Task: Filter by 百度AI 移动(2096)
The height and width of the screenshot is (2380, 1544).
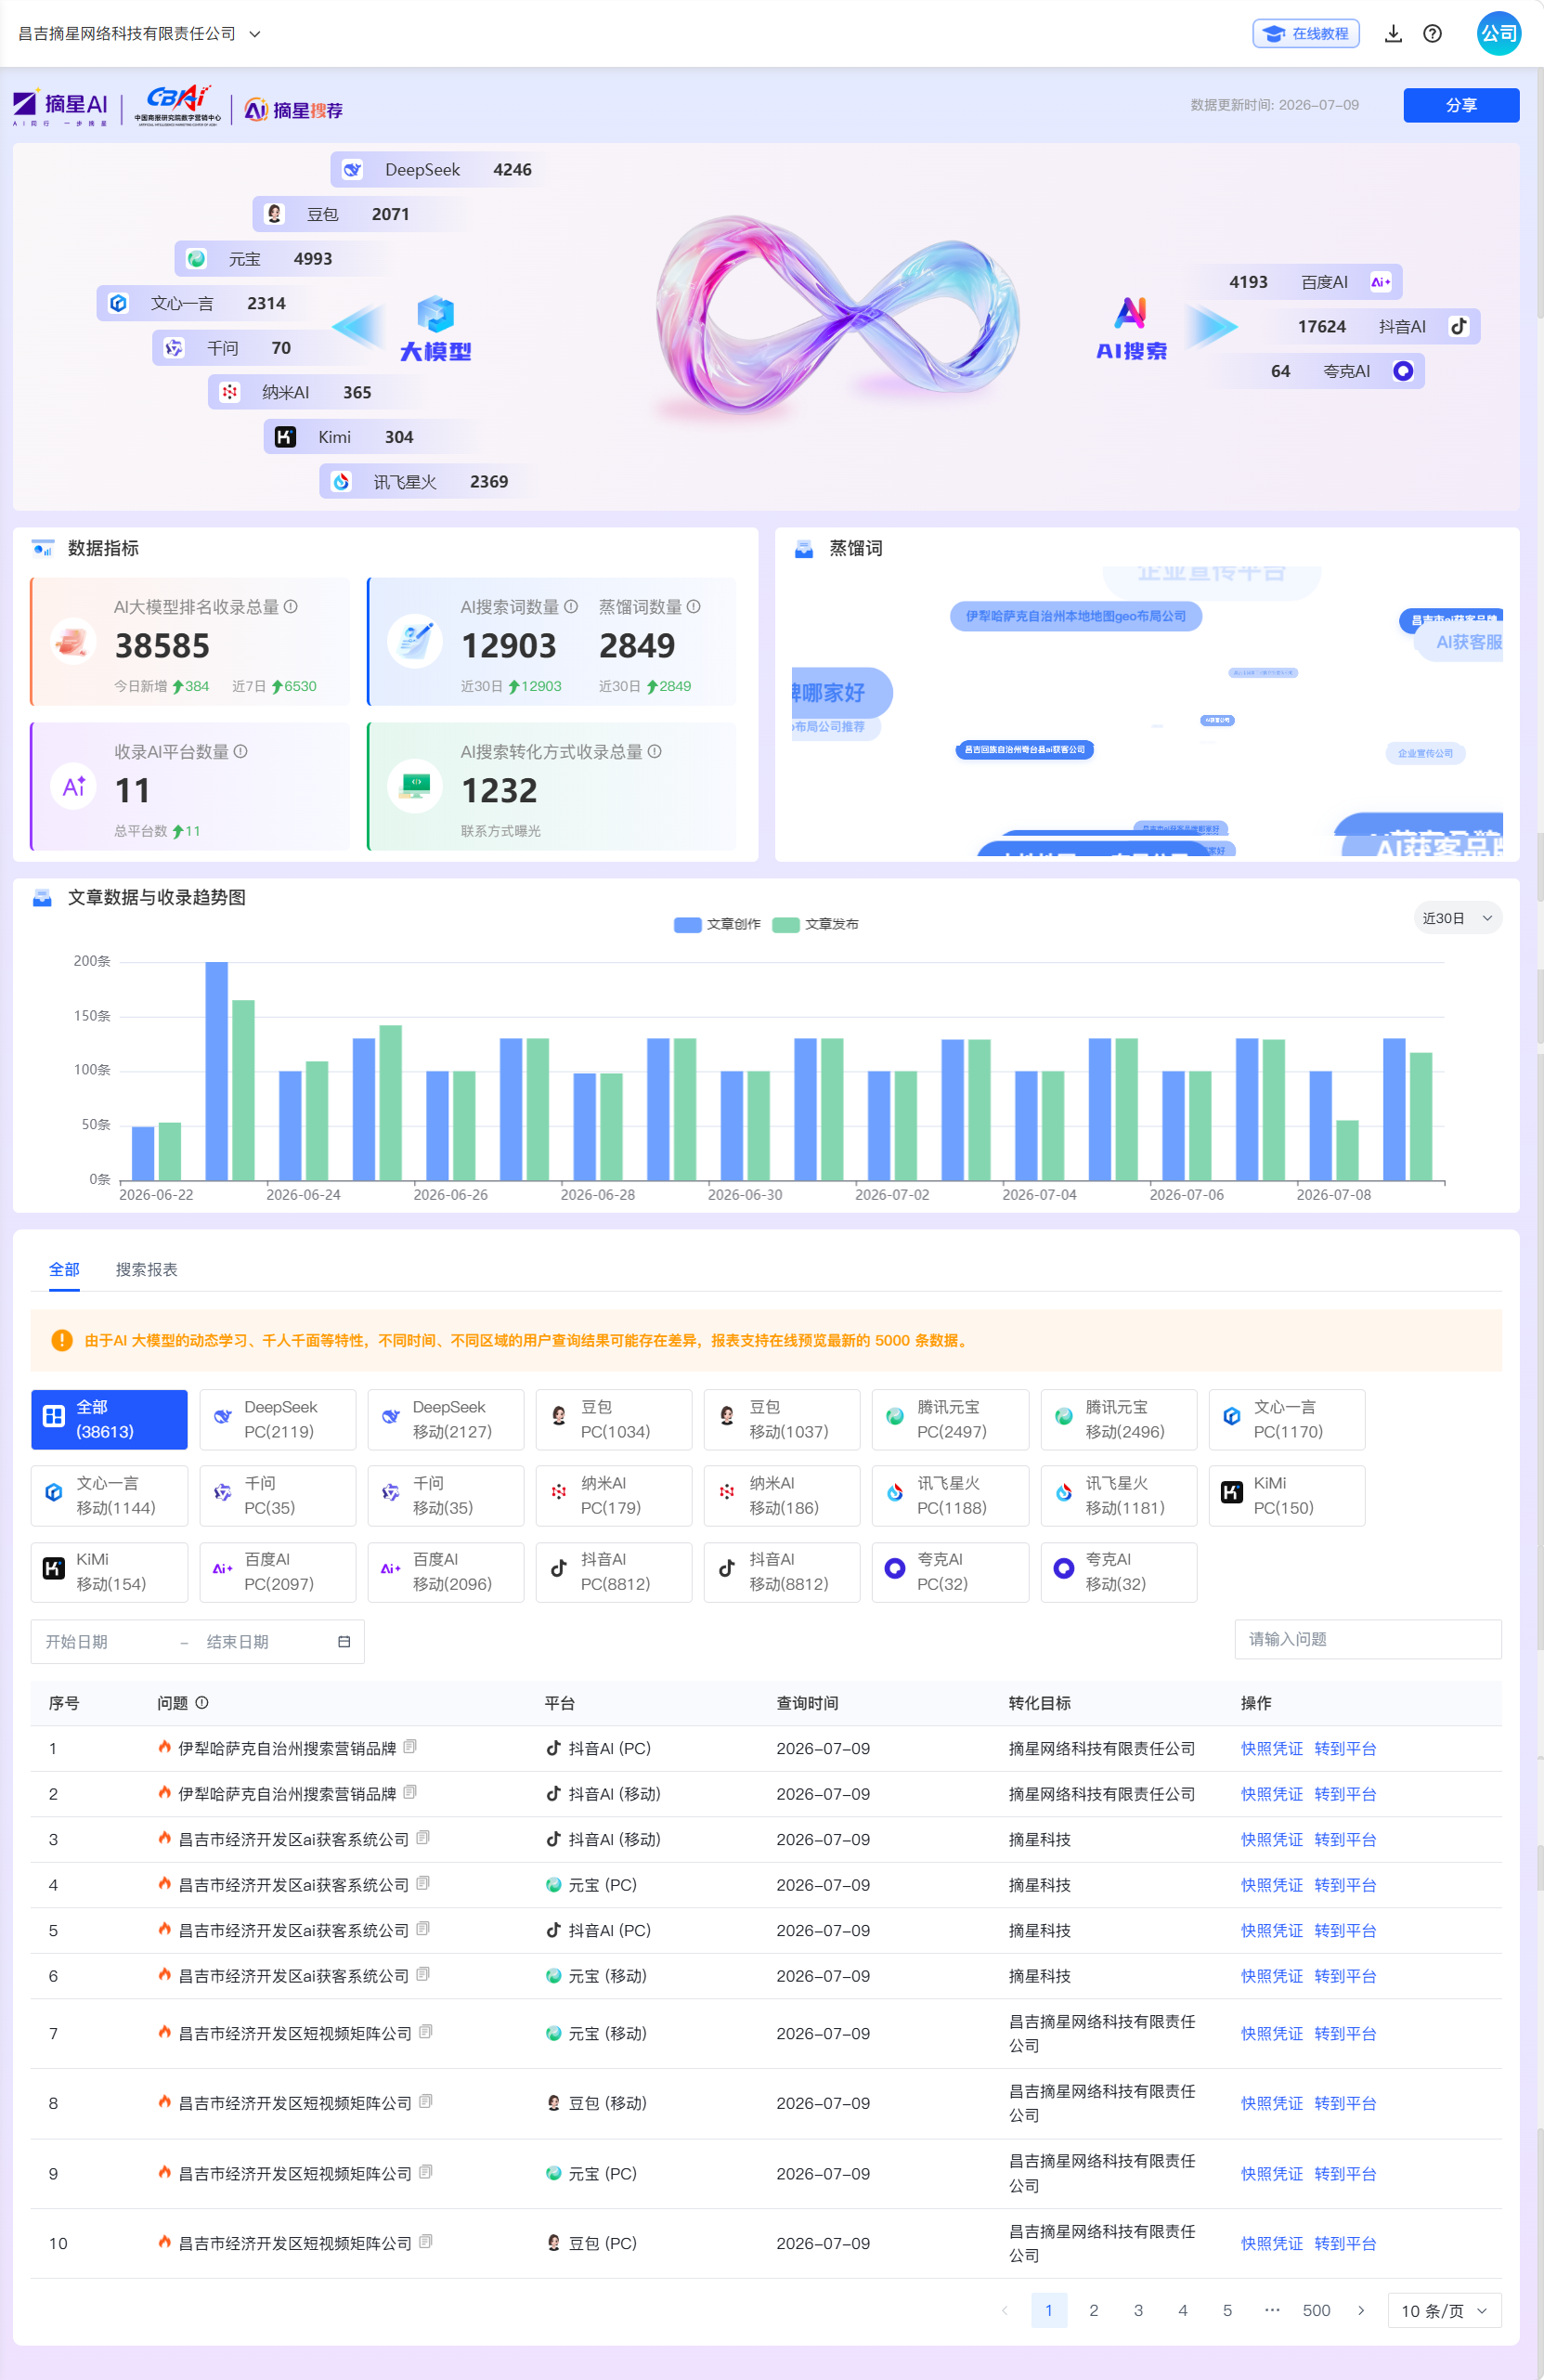Action: 446,1572
